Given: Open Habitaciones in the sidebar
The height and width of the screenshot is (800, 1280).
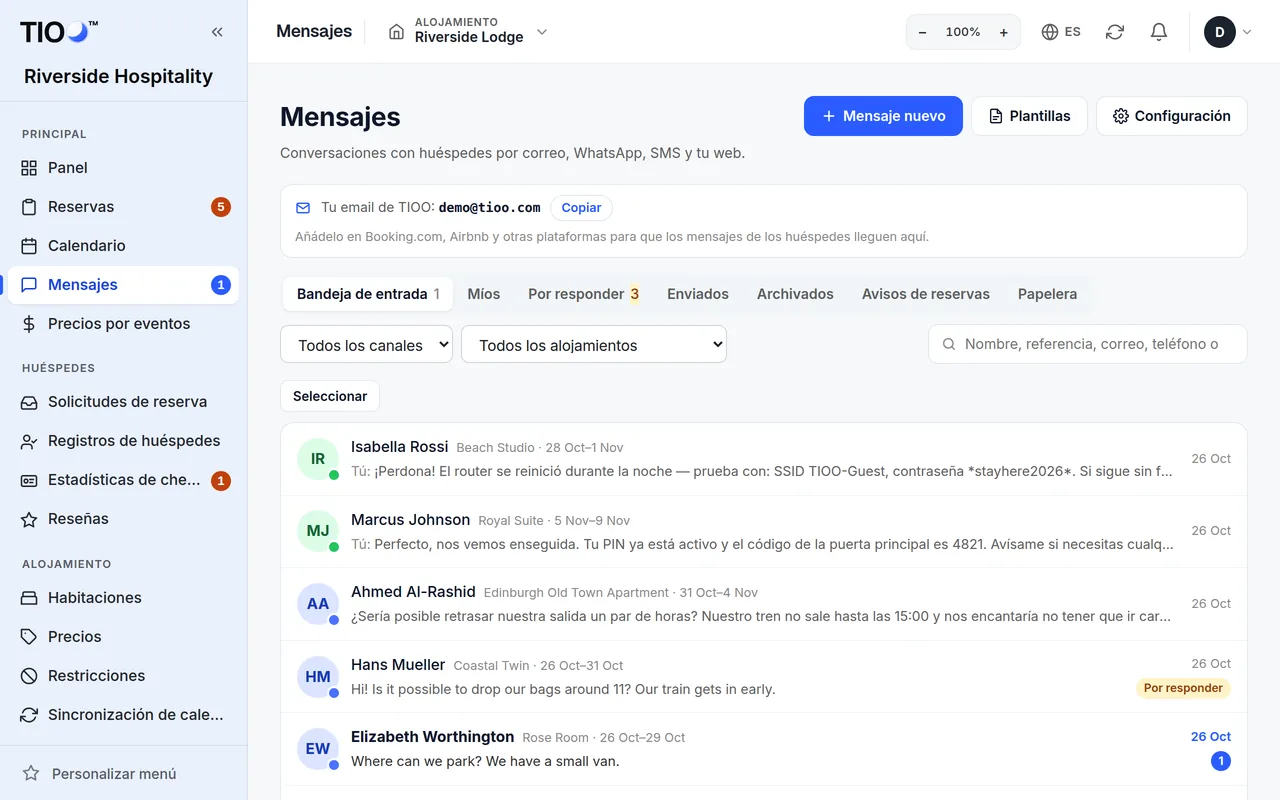Looking at the screenshot, I should (123, 598).
